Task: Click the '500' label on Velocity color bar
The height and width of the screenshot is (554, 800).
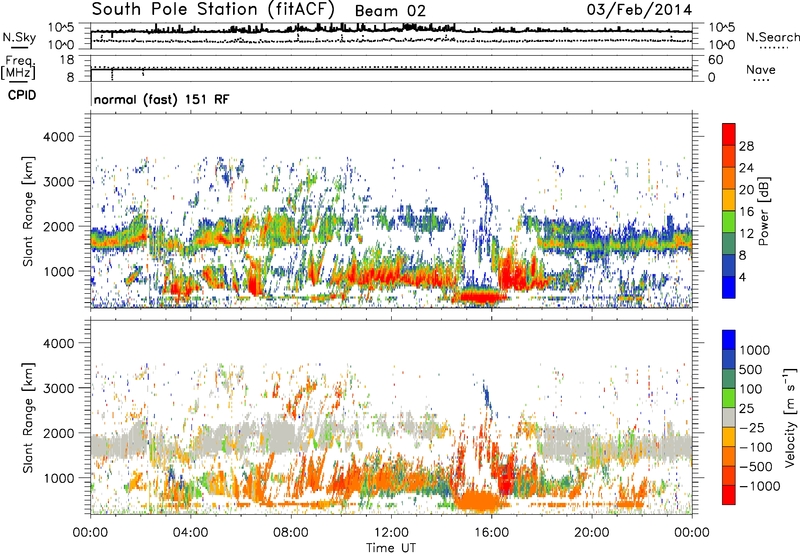Action: [x=751, y=370]
